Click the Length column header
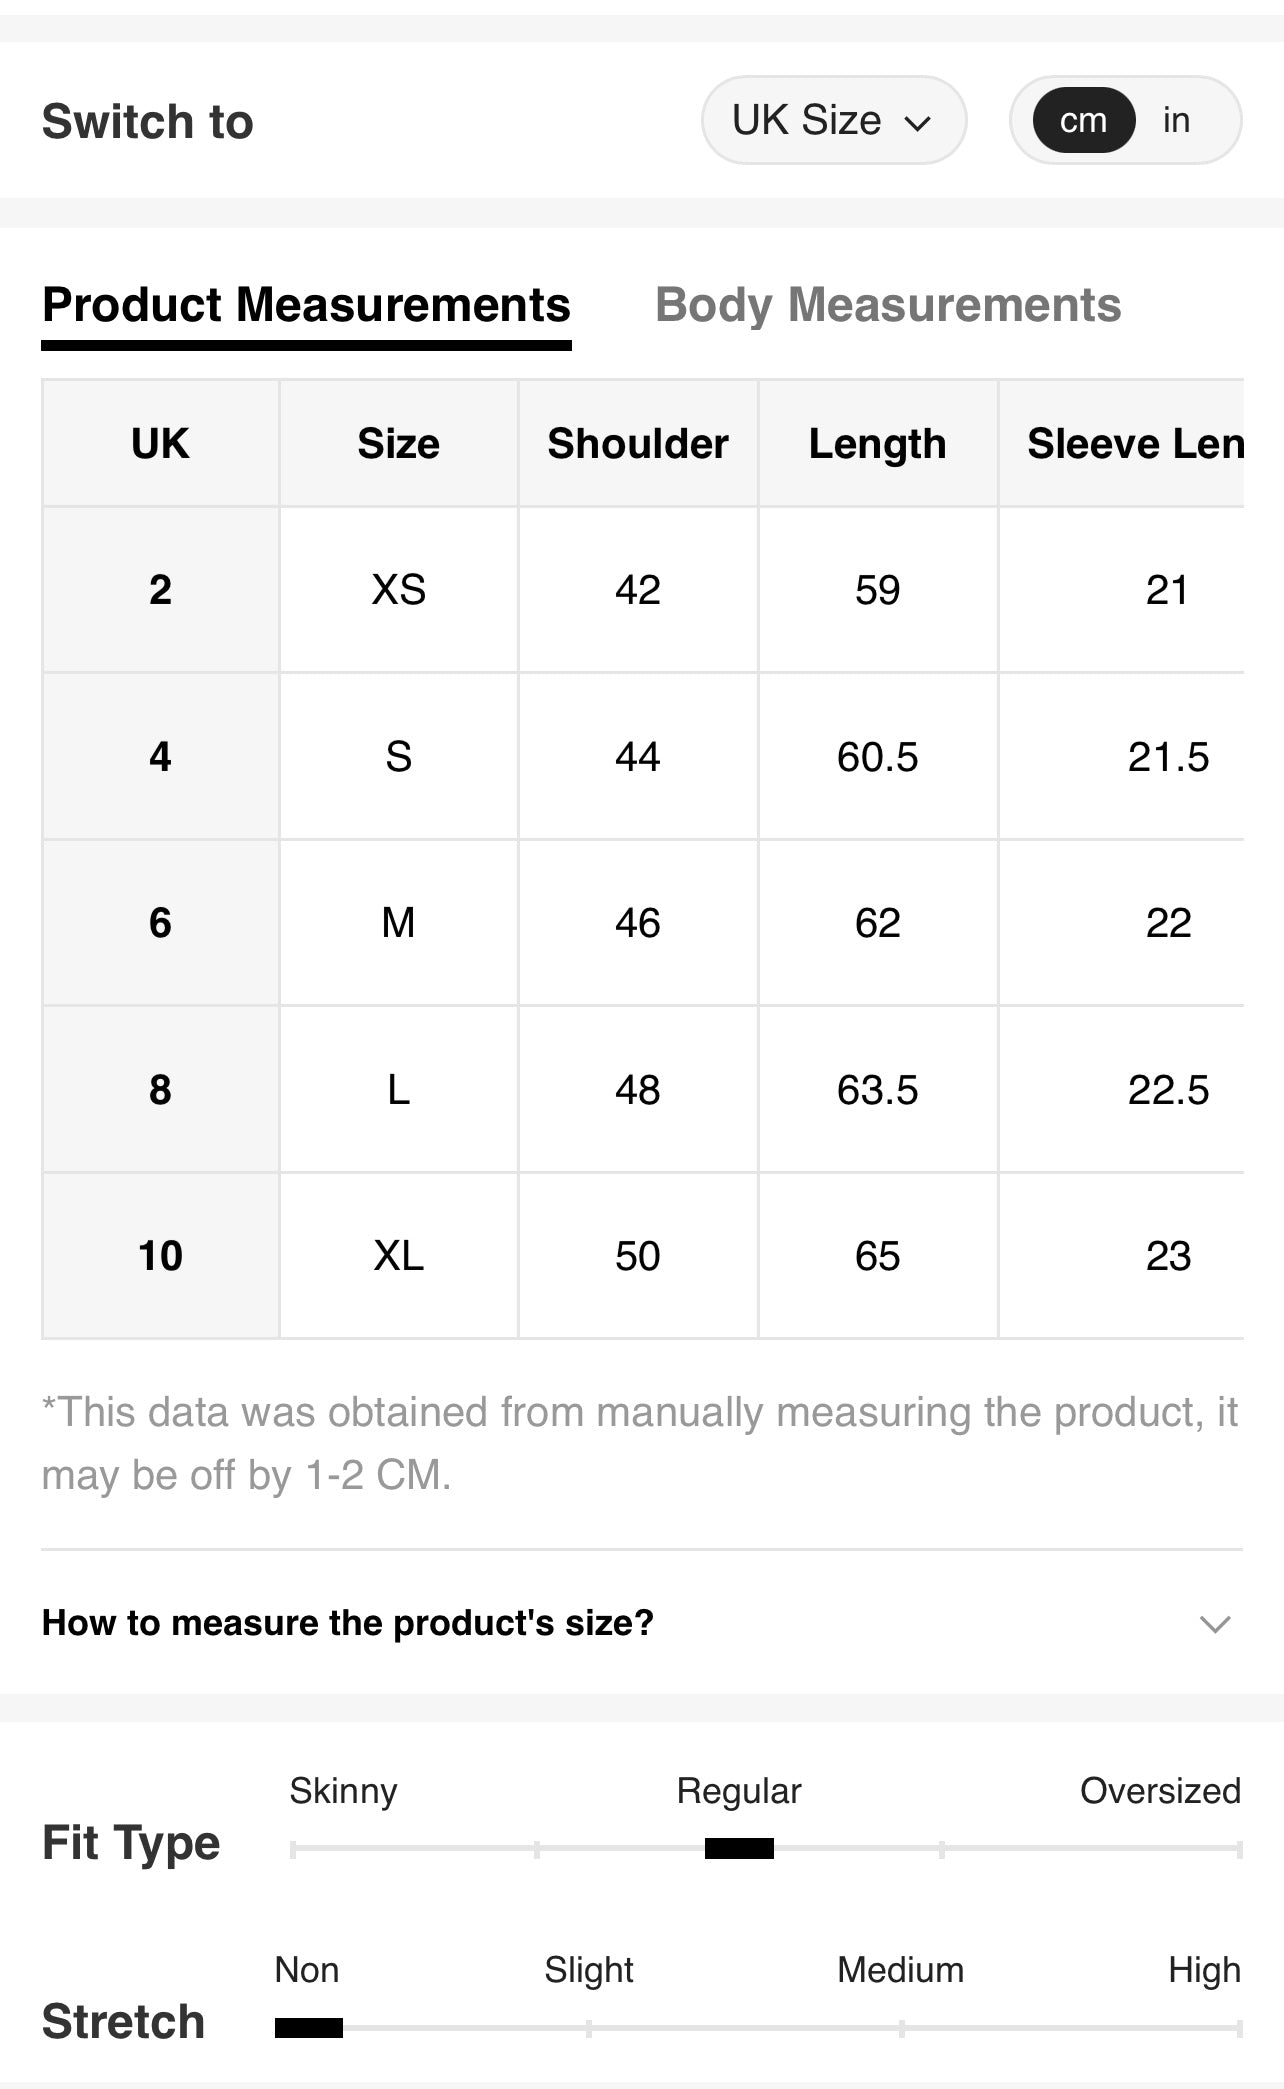This screenshot has height=2089, width=1284. pos(877,443)
